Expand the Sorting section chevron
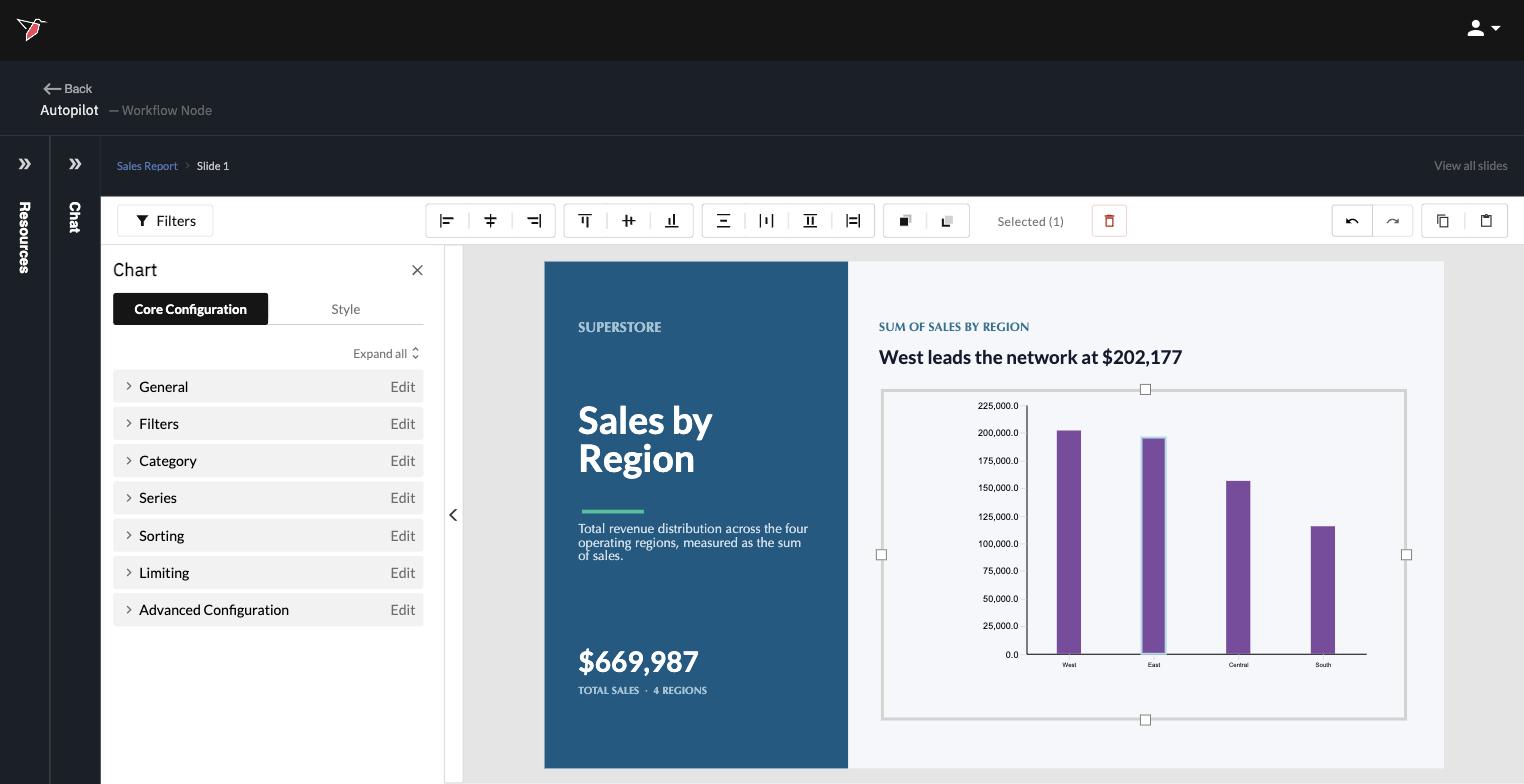Image resolution: width=1524 pixels, height=784 pixels. (129, 535)
